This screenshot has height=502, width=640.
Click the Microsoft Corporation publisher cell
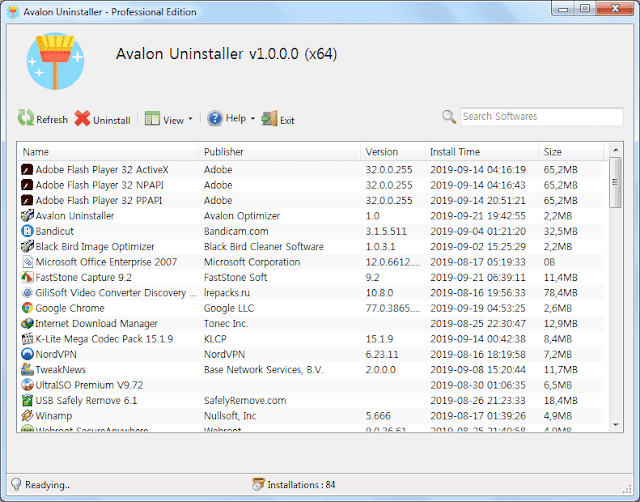coord(252,262)
